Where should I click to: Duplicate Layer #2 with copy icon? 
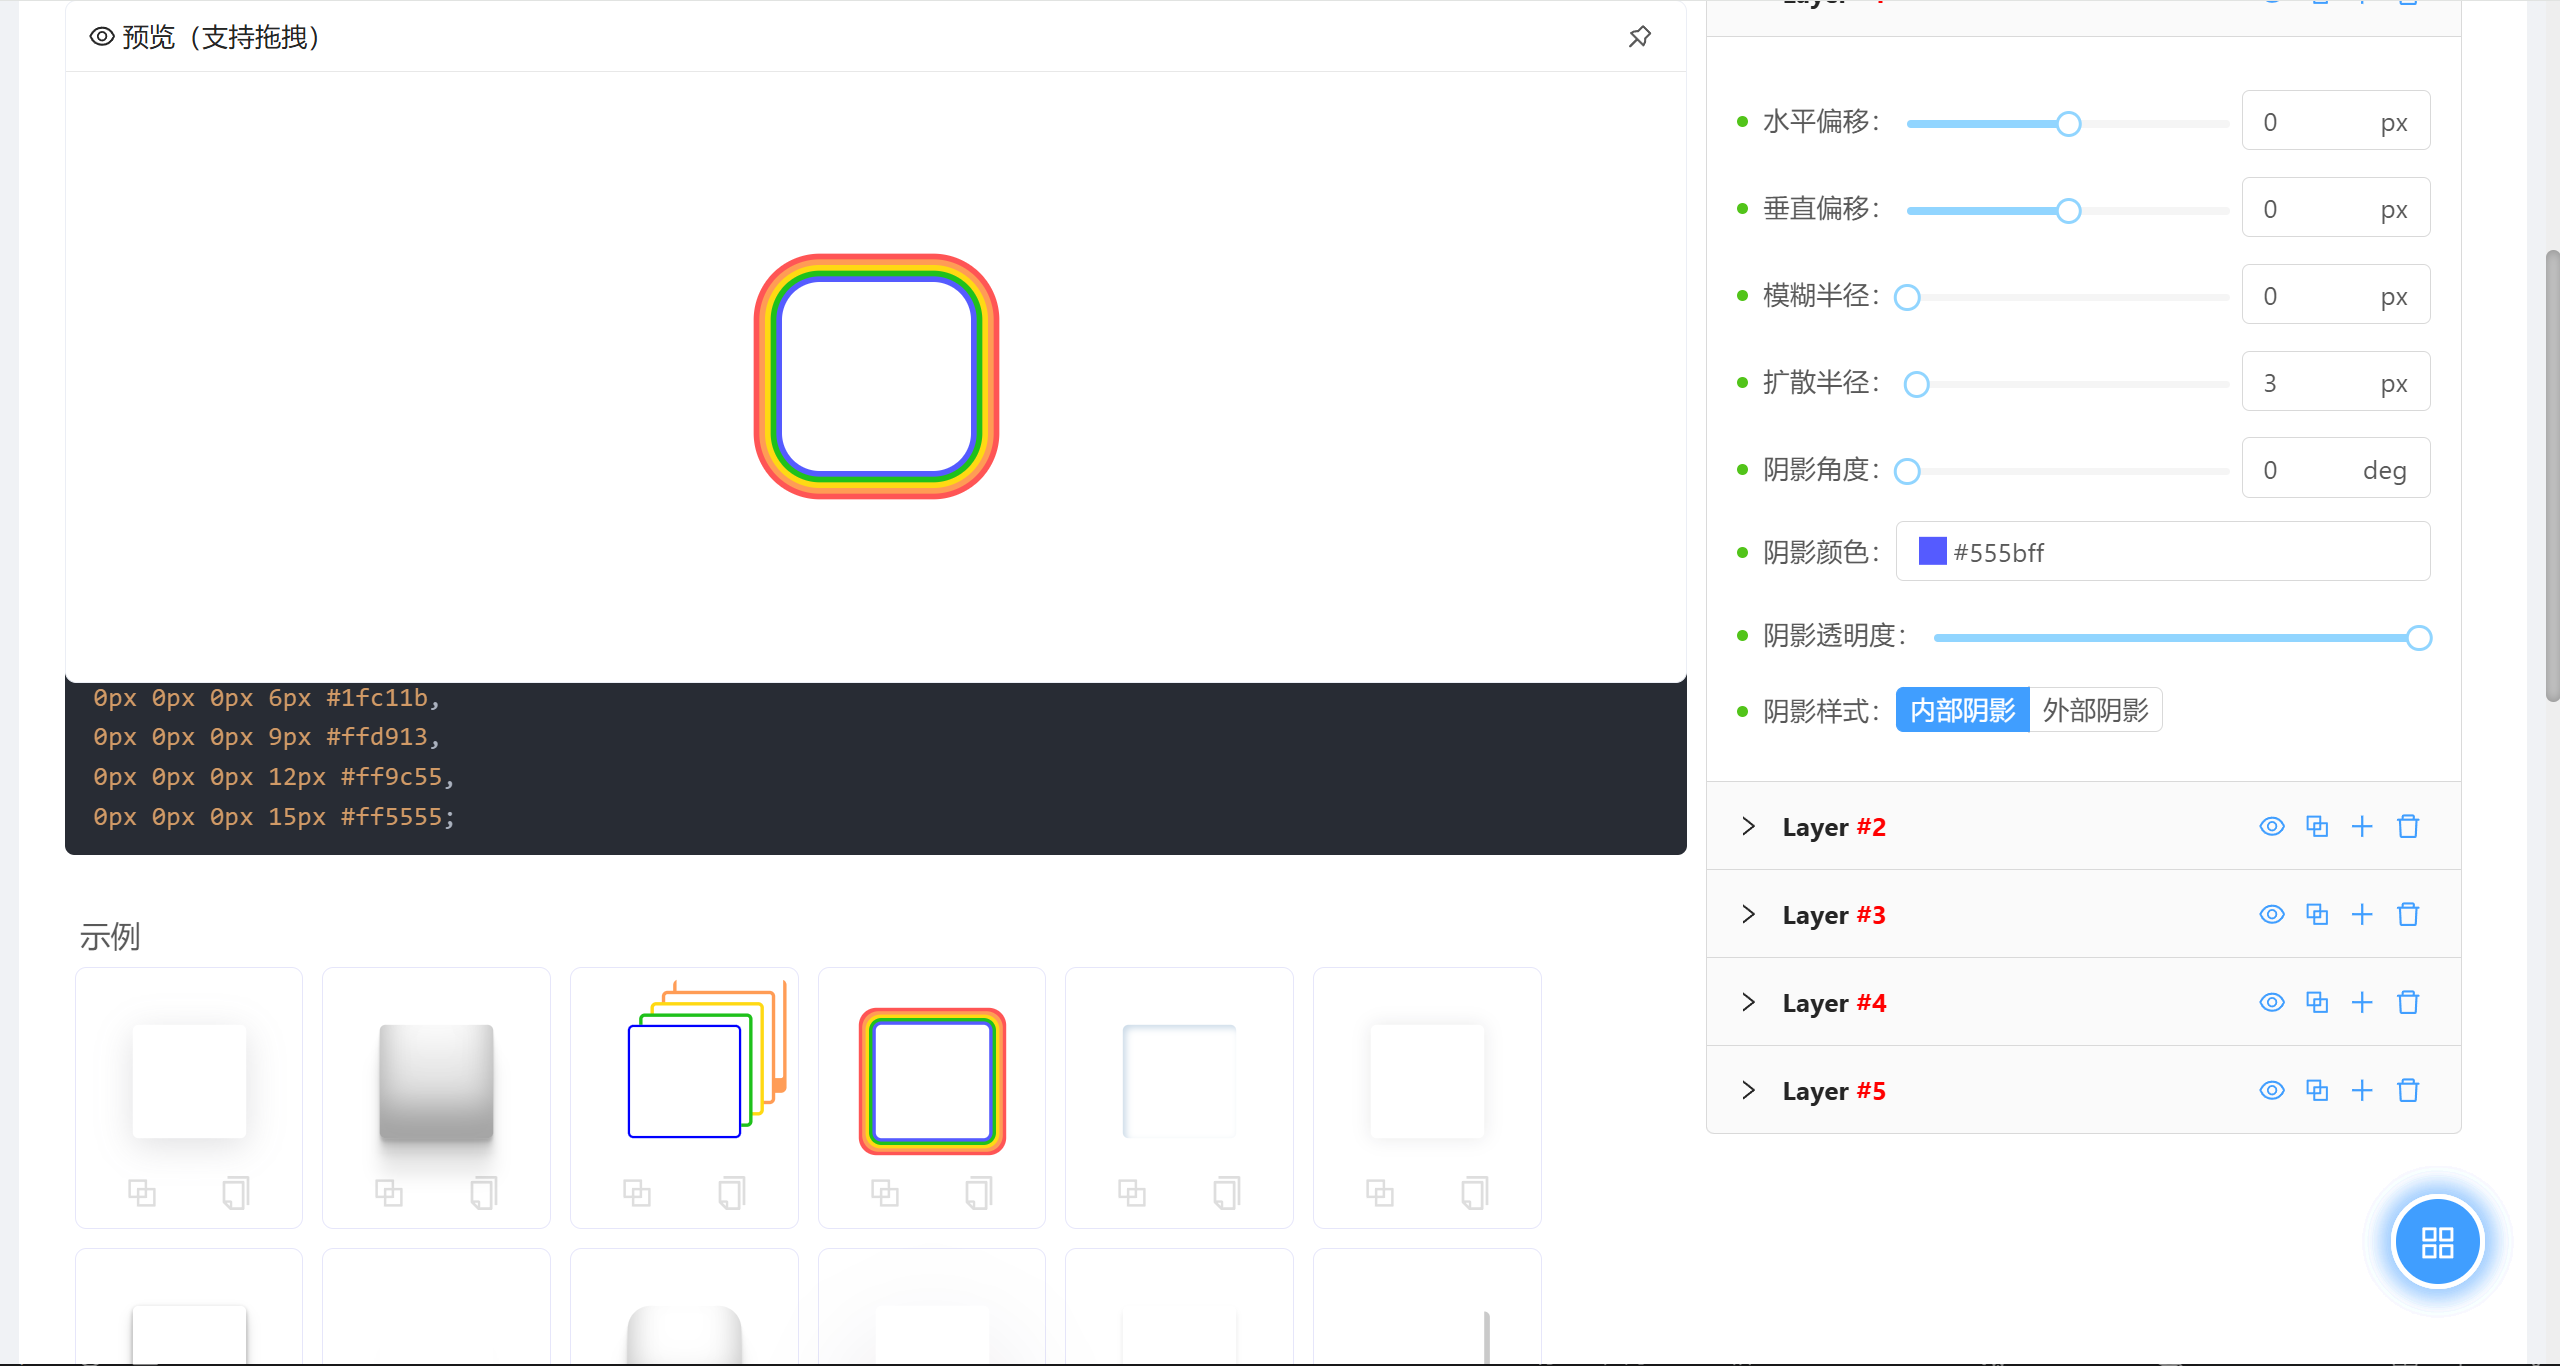click(x=2317, y=826)
